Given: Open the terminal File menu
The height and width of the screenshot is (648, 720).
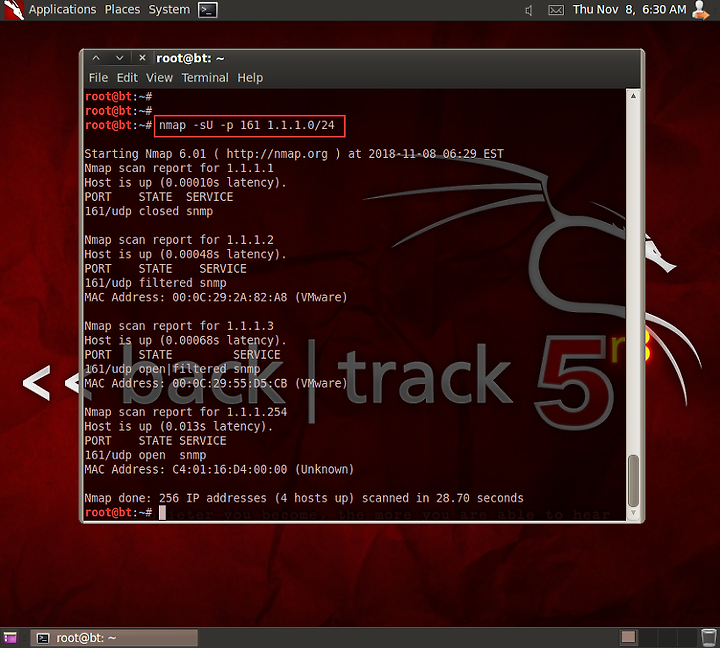Looking at the screenshot, I should (98, 78).
